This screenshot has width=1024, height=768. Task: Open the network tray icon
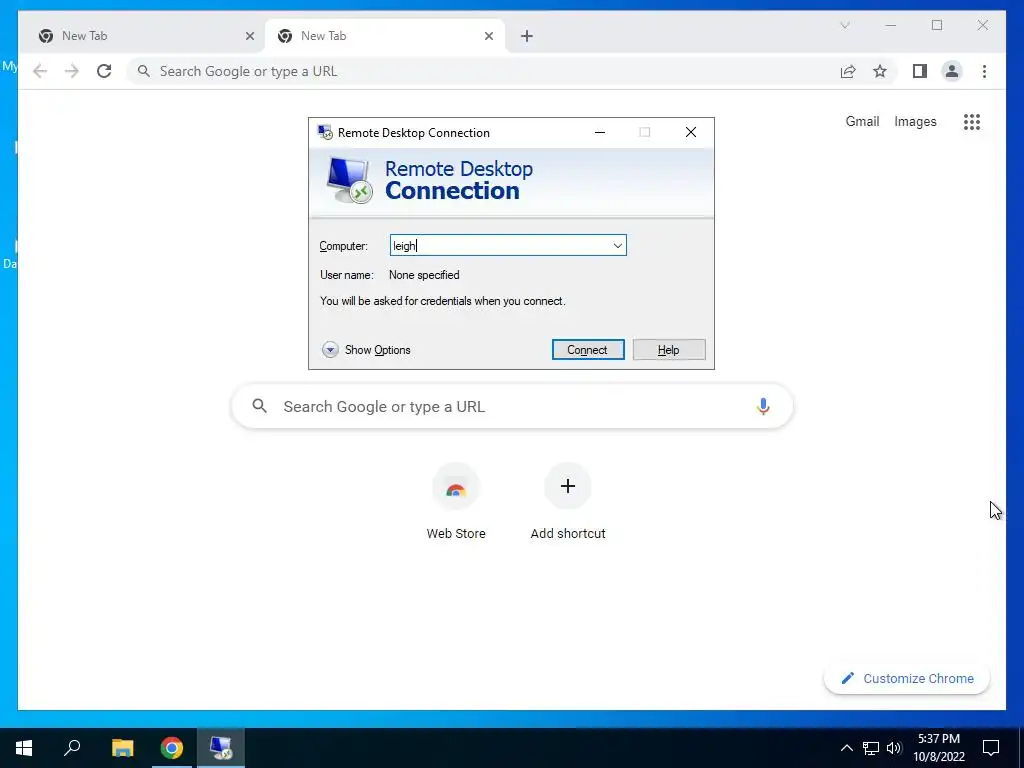point(871,748)
